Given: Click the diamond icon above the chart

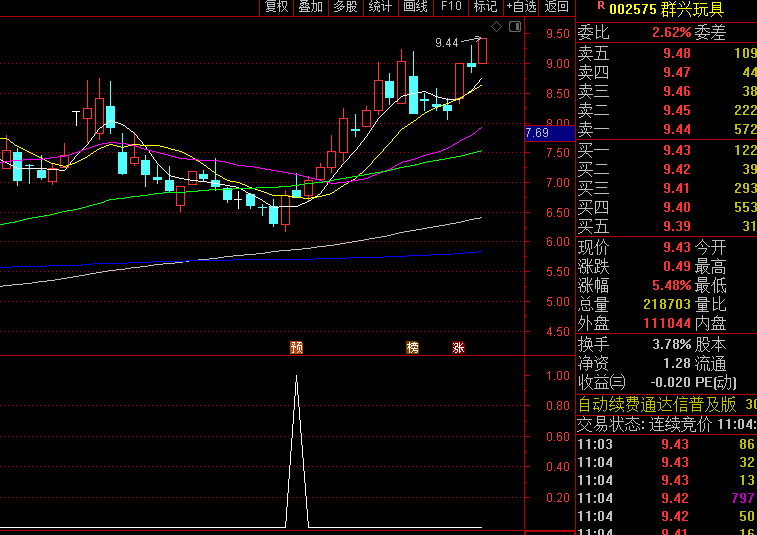Looking at the screenshot, I should [x=496, y=27].
